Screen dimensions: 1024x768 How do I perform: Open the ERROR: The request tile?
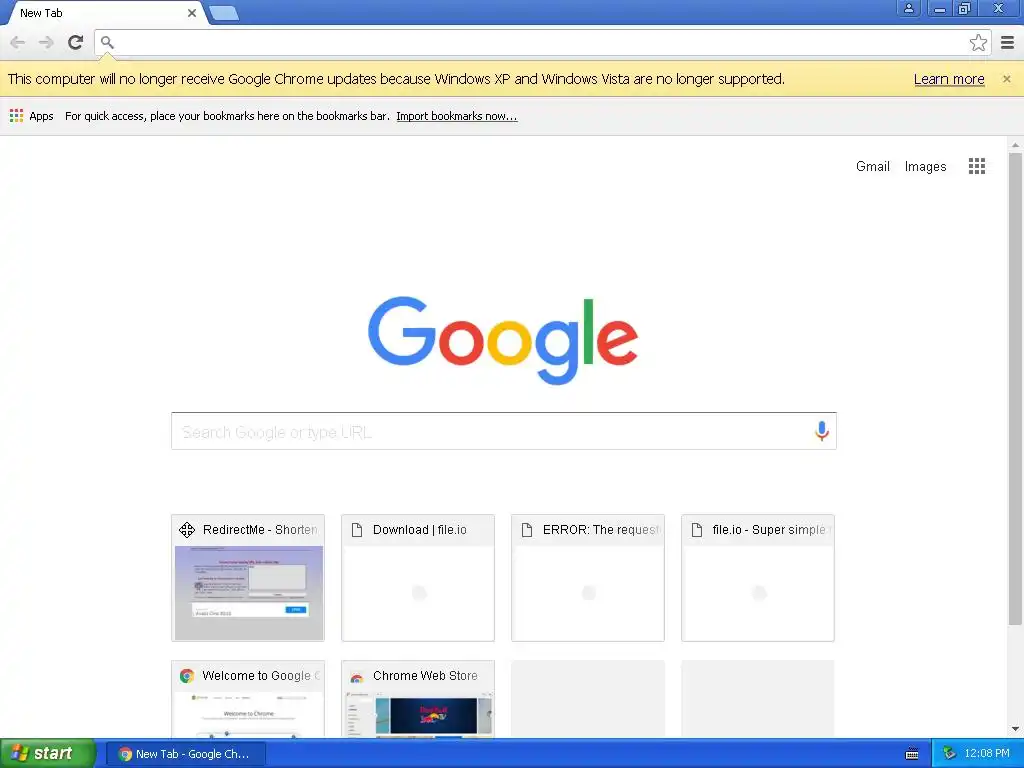pyautogui.click(x=588, y=578)
